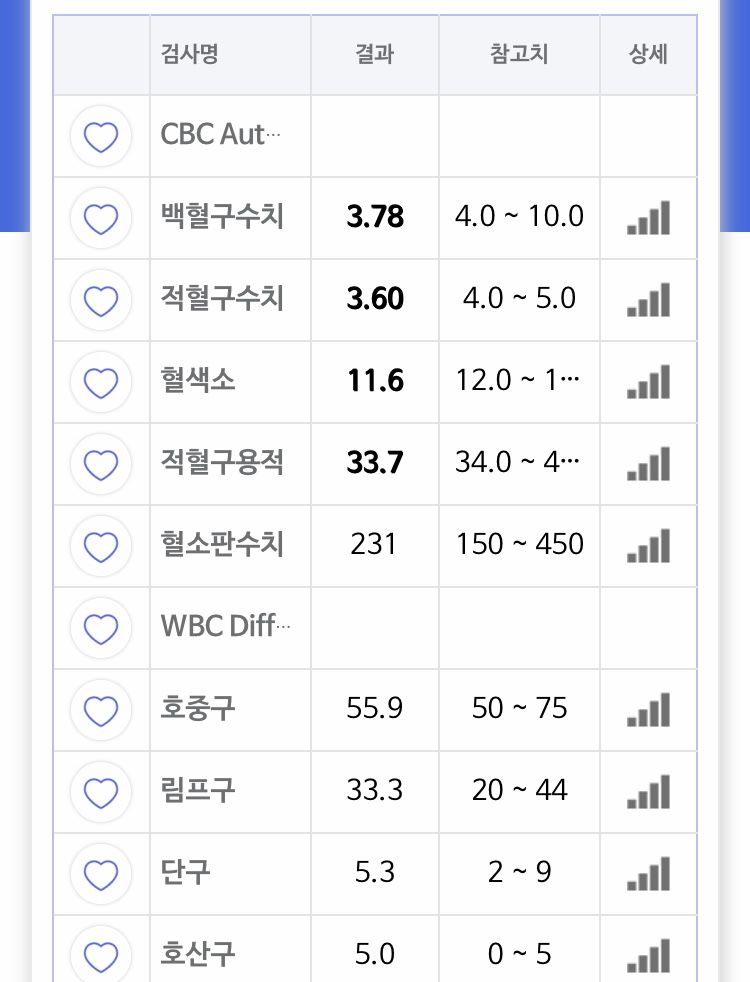Select the 참고치 column header
Screen dimensions: 750x982
pos(519,54)
